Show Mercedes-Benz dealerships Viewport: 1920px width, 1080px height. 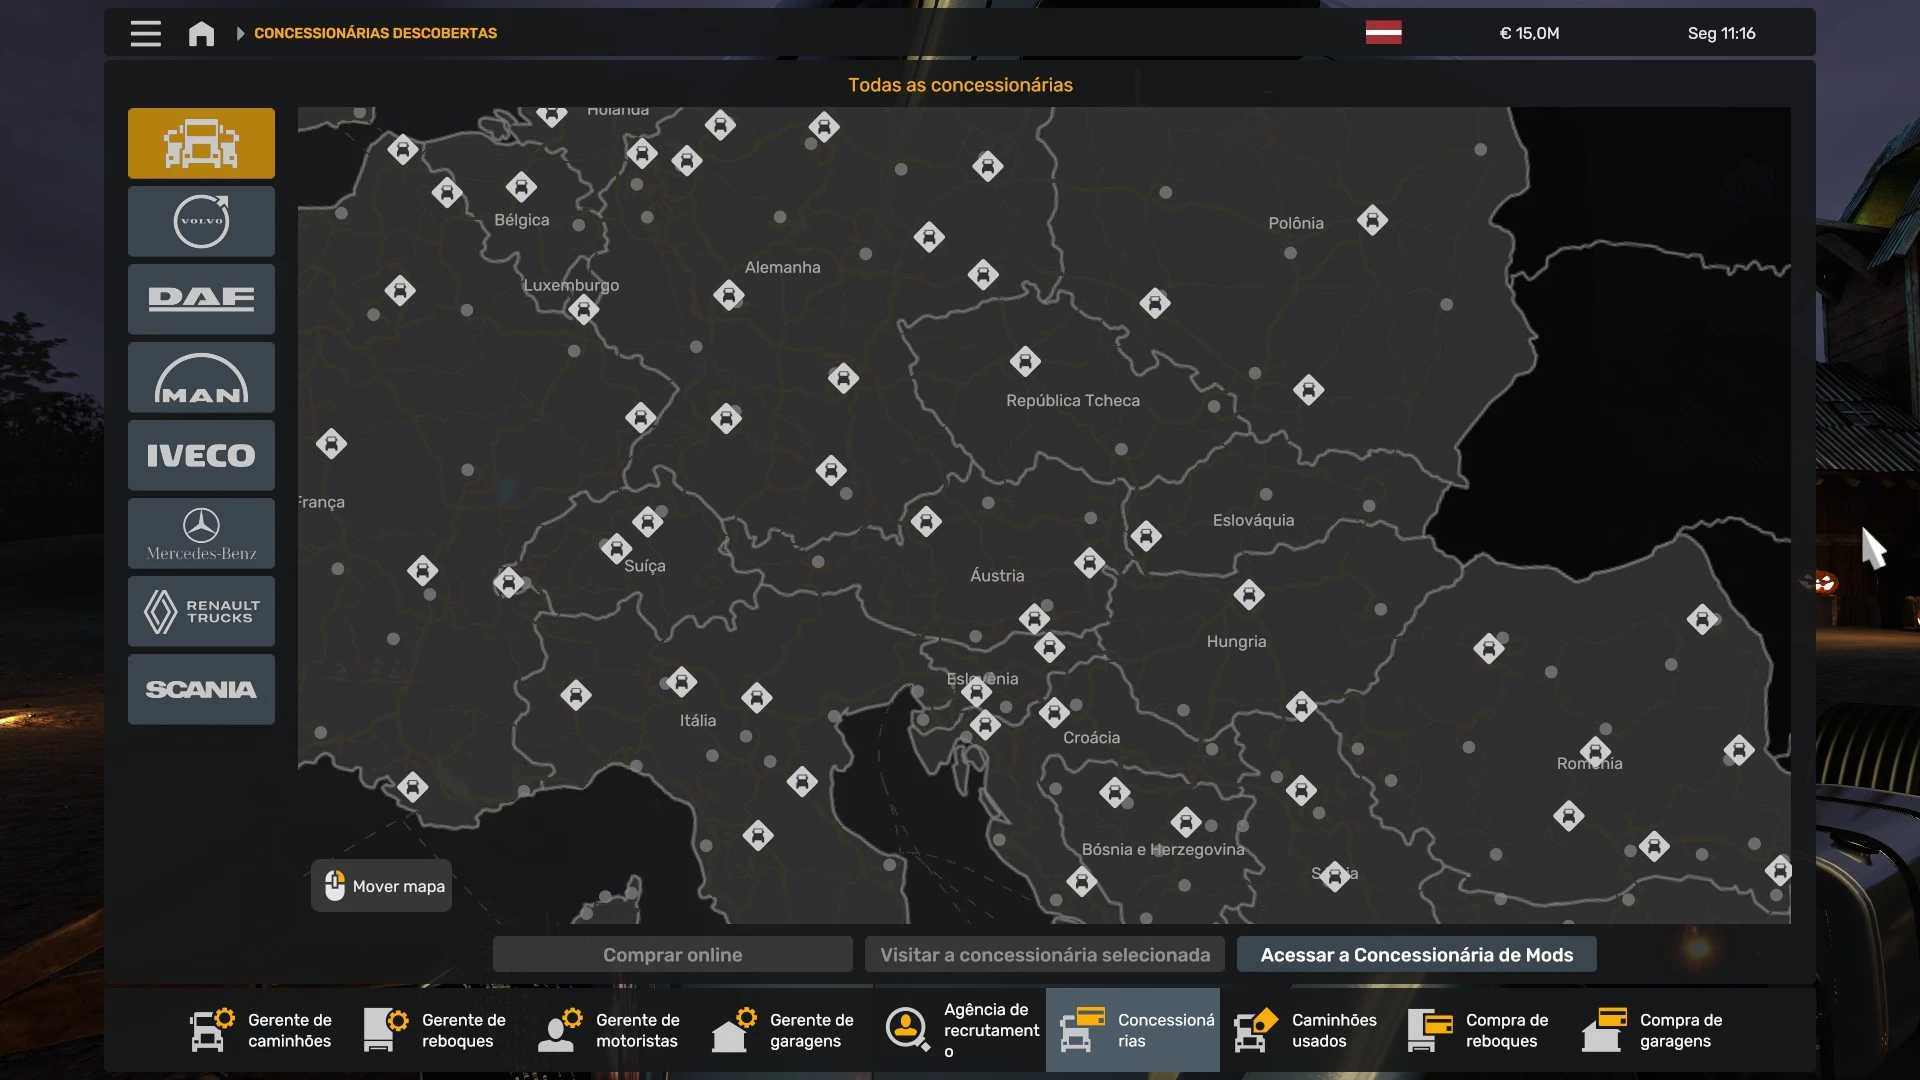tap(201, 533)
